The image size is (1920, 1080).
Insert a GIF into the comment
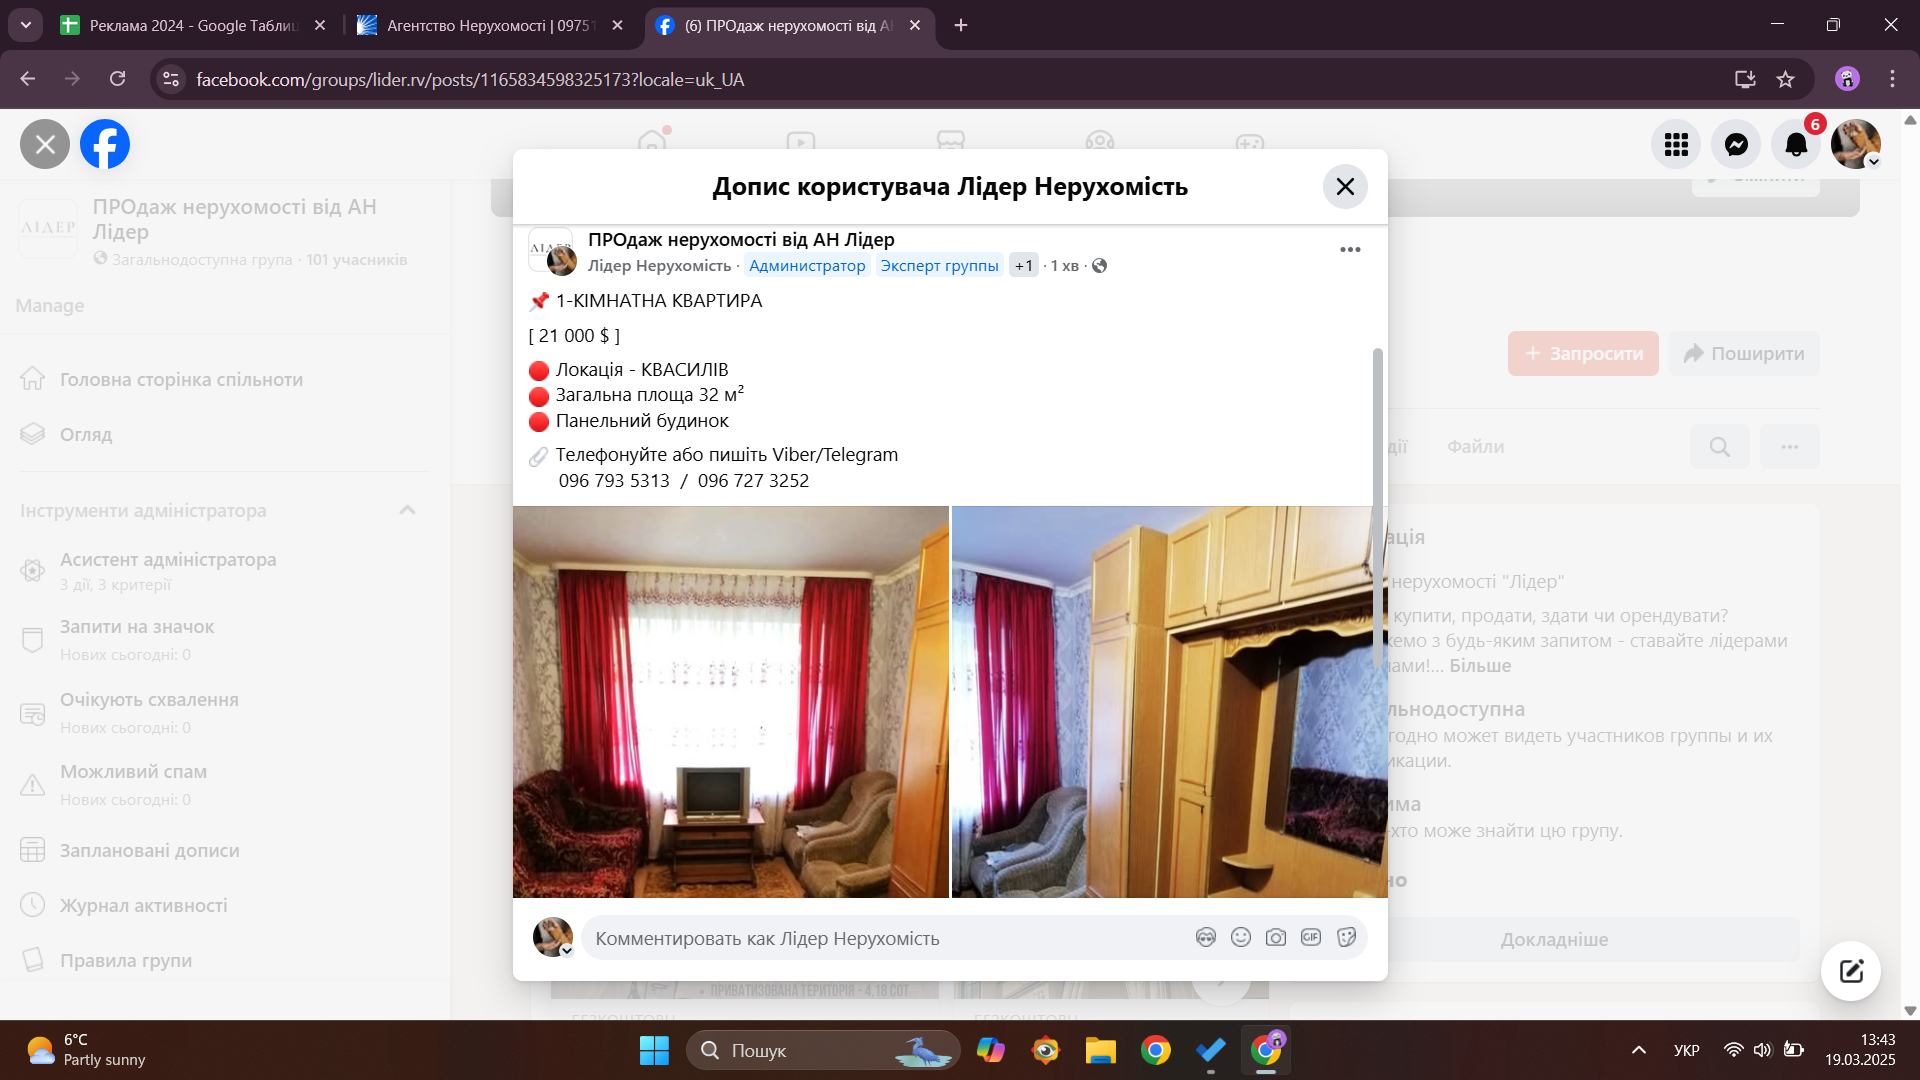tap(1310, 938)
